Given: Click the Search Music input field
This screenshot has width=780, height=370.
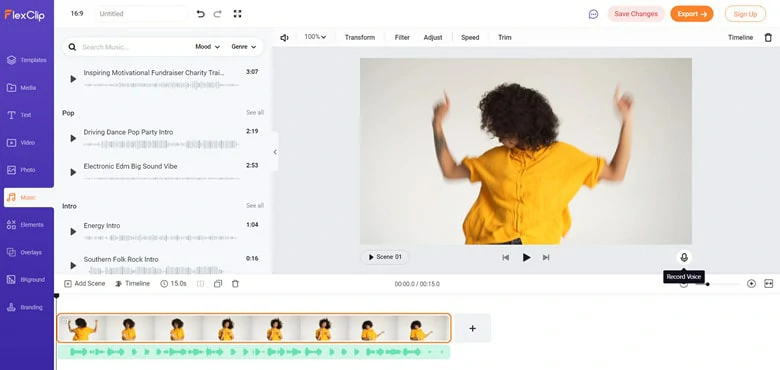Looking at the screenshot, I should pyautogui.click(x=134, y=47).
